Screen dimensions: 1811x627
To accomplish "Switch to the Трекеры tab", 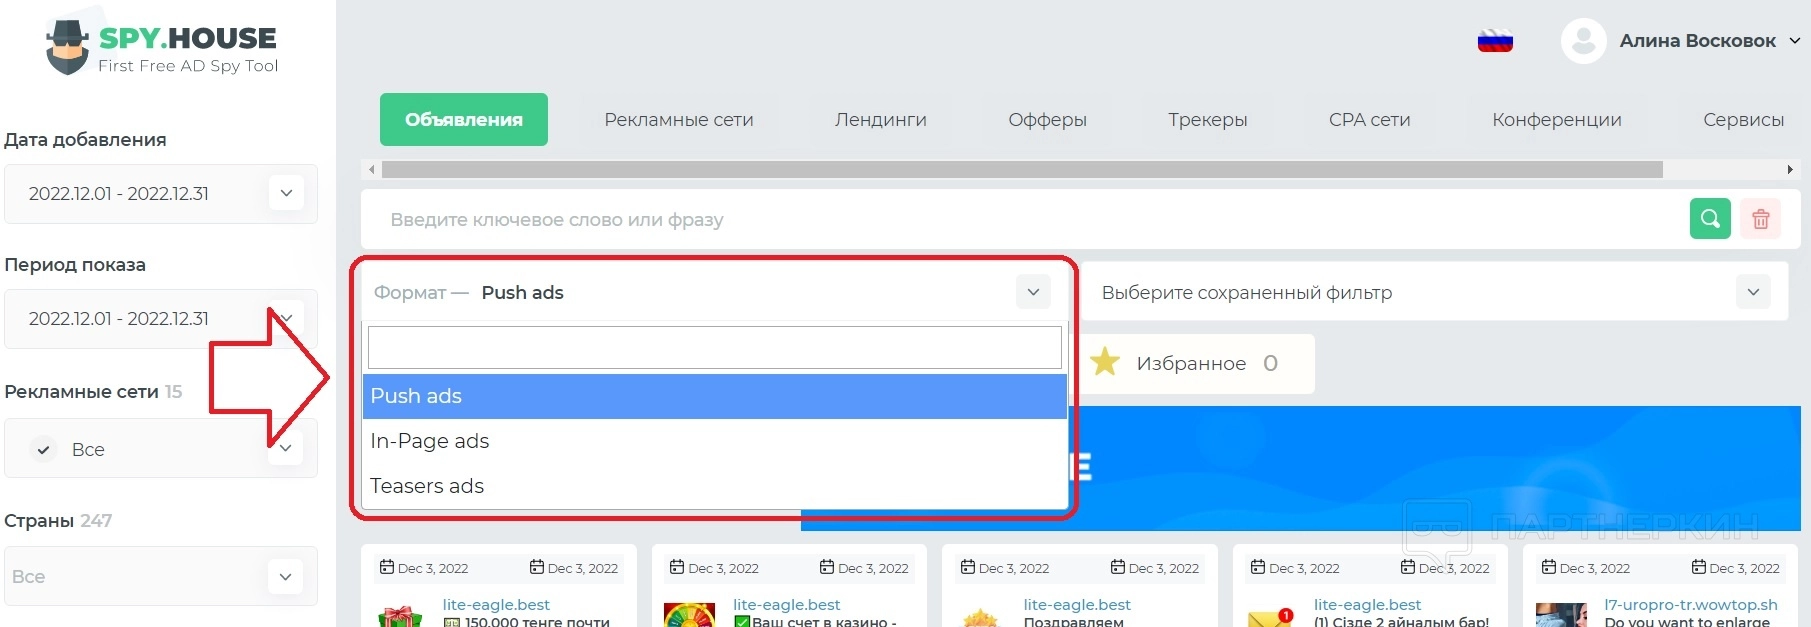I will 1208,119.
